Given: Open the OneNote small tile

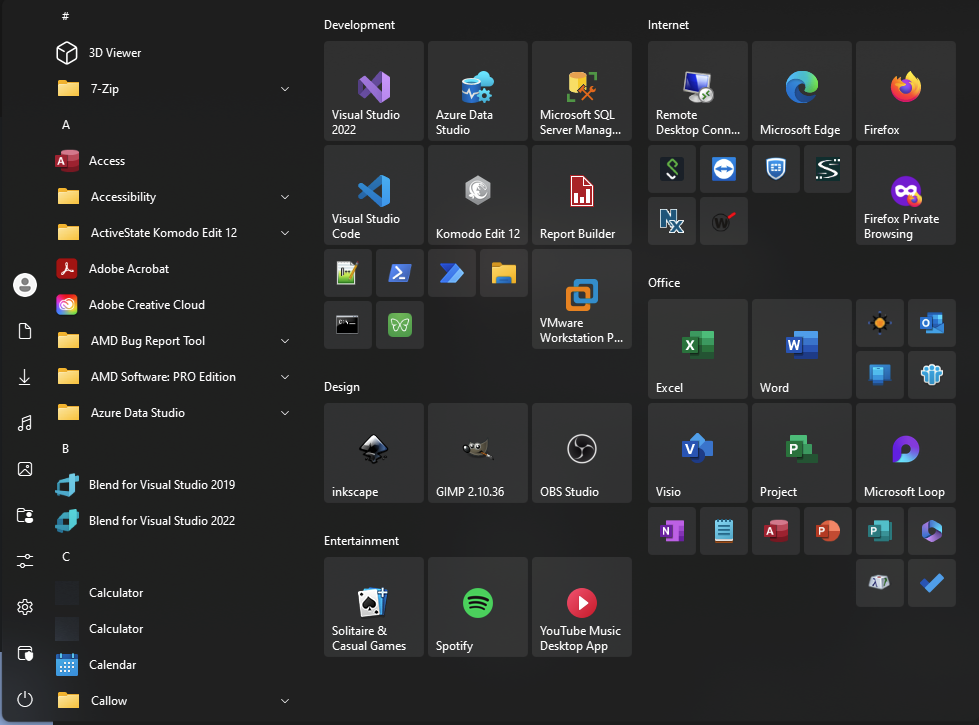Looking at the screenshot, I should click(x=671, y=531).
